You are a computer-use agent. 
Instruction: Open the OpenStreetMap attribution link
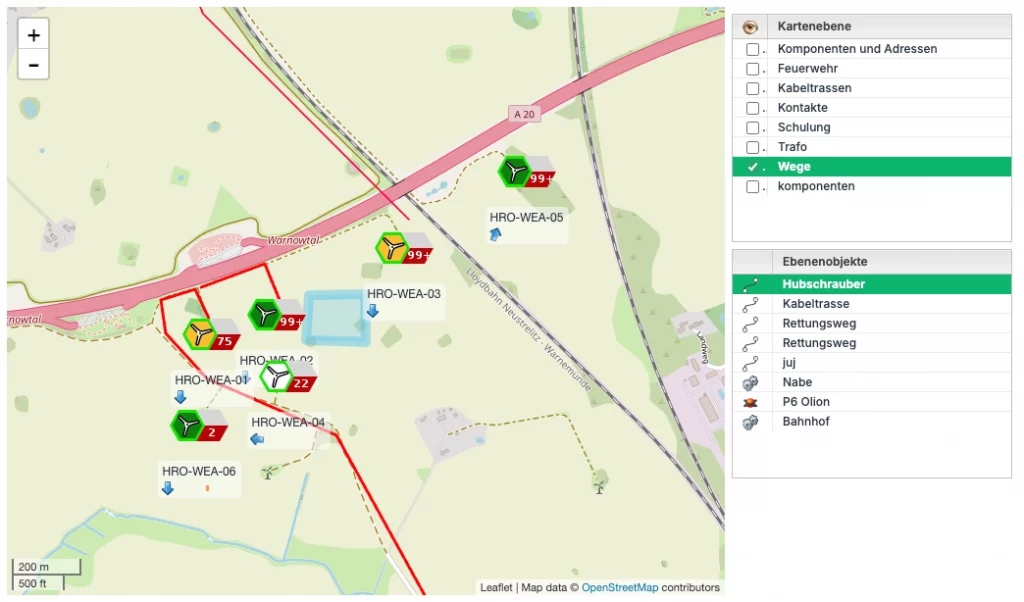click(x=620, y=588)
